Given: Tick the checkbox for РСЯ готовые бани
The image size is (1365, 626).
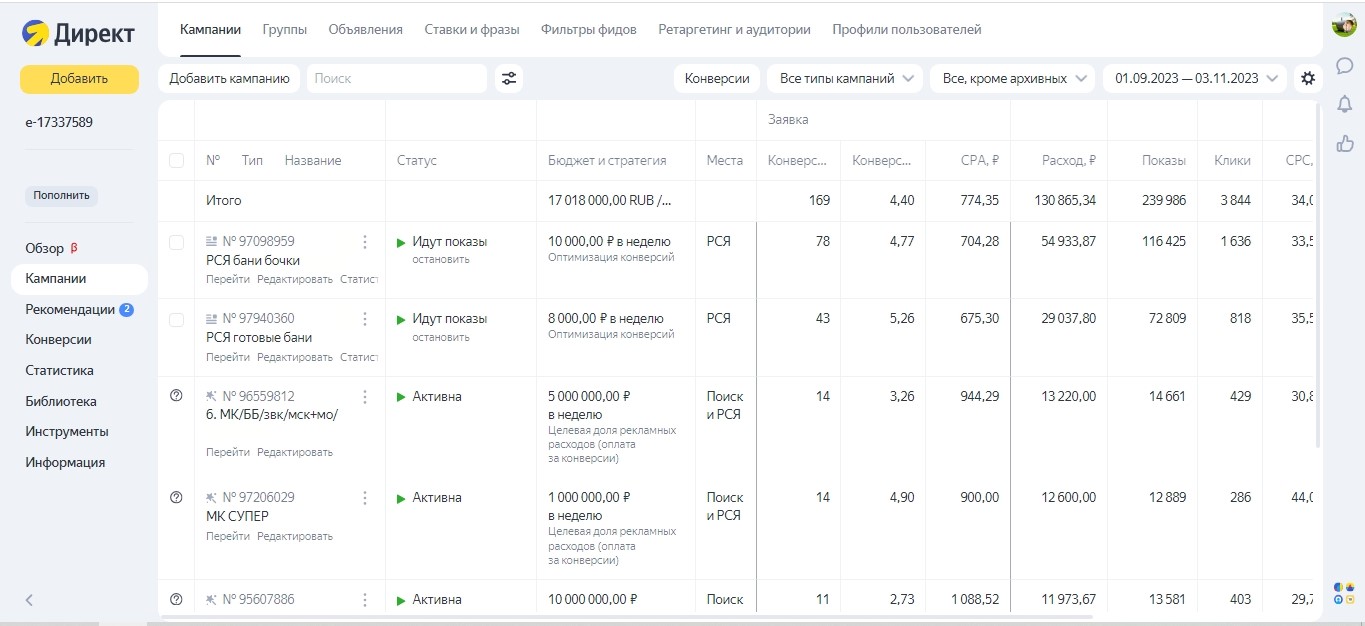Looking at the screenshot, I should [177, 320].
